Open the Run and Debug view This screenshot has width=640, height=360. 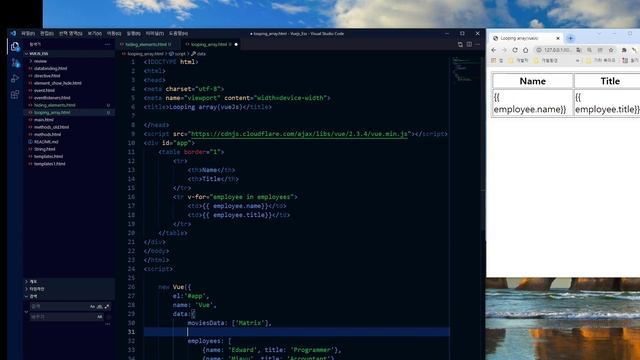click(15, 78)
